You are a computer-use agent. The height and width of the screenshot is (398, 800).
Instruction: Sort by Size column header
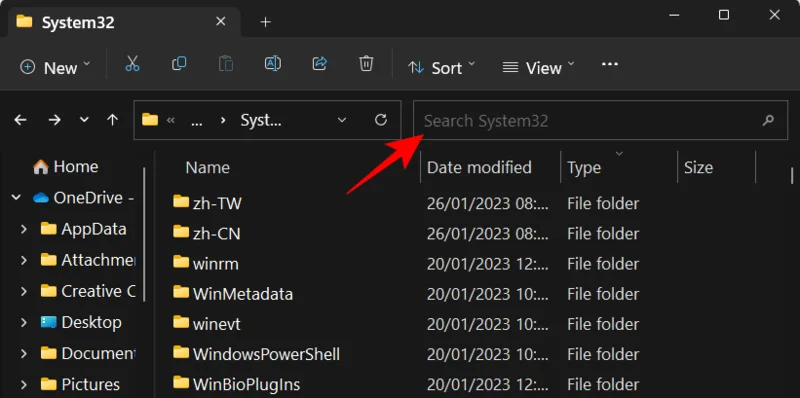[698, 167]
